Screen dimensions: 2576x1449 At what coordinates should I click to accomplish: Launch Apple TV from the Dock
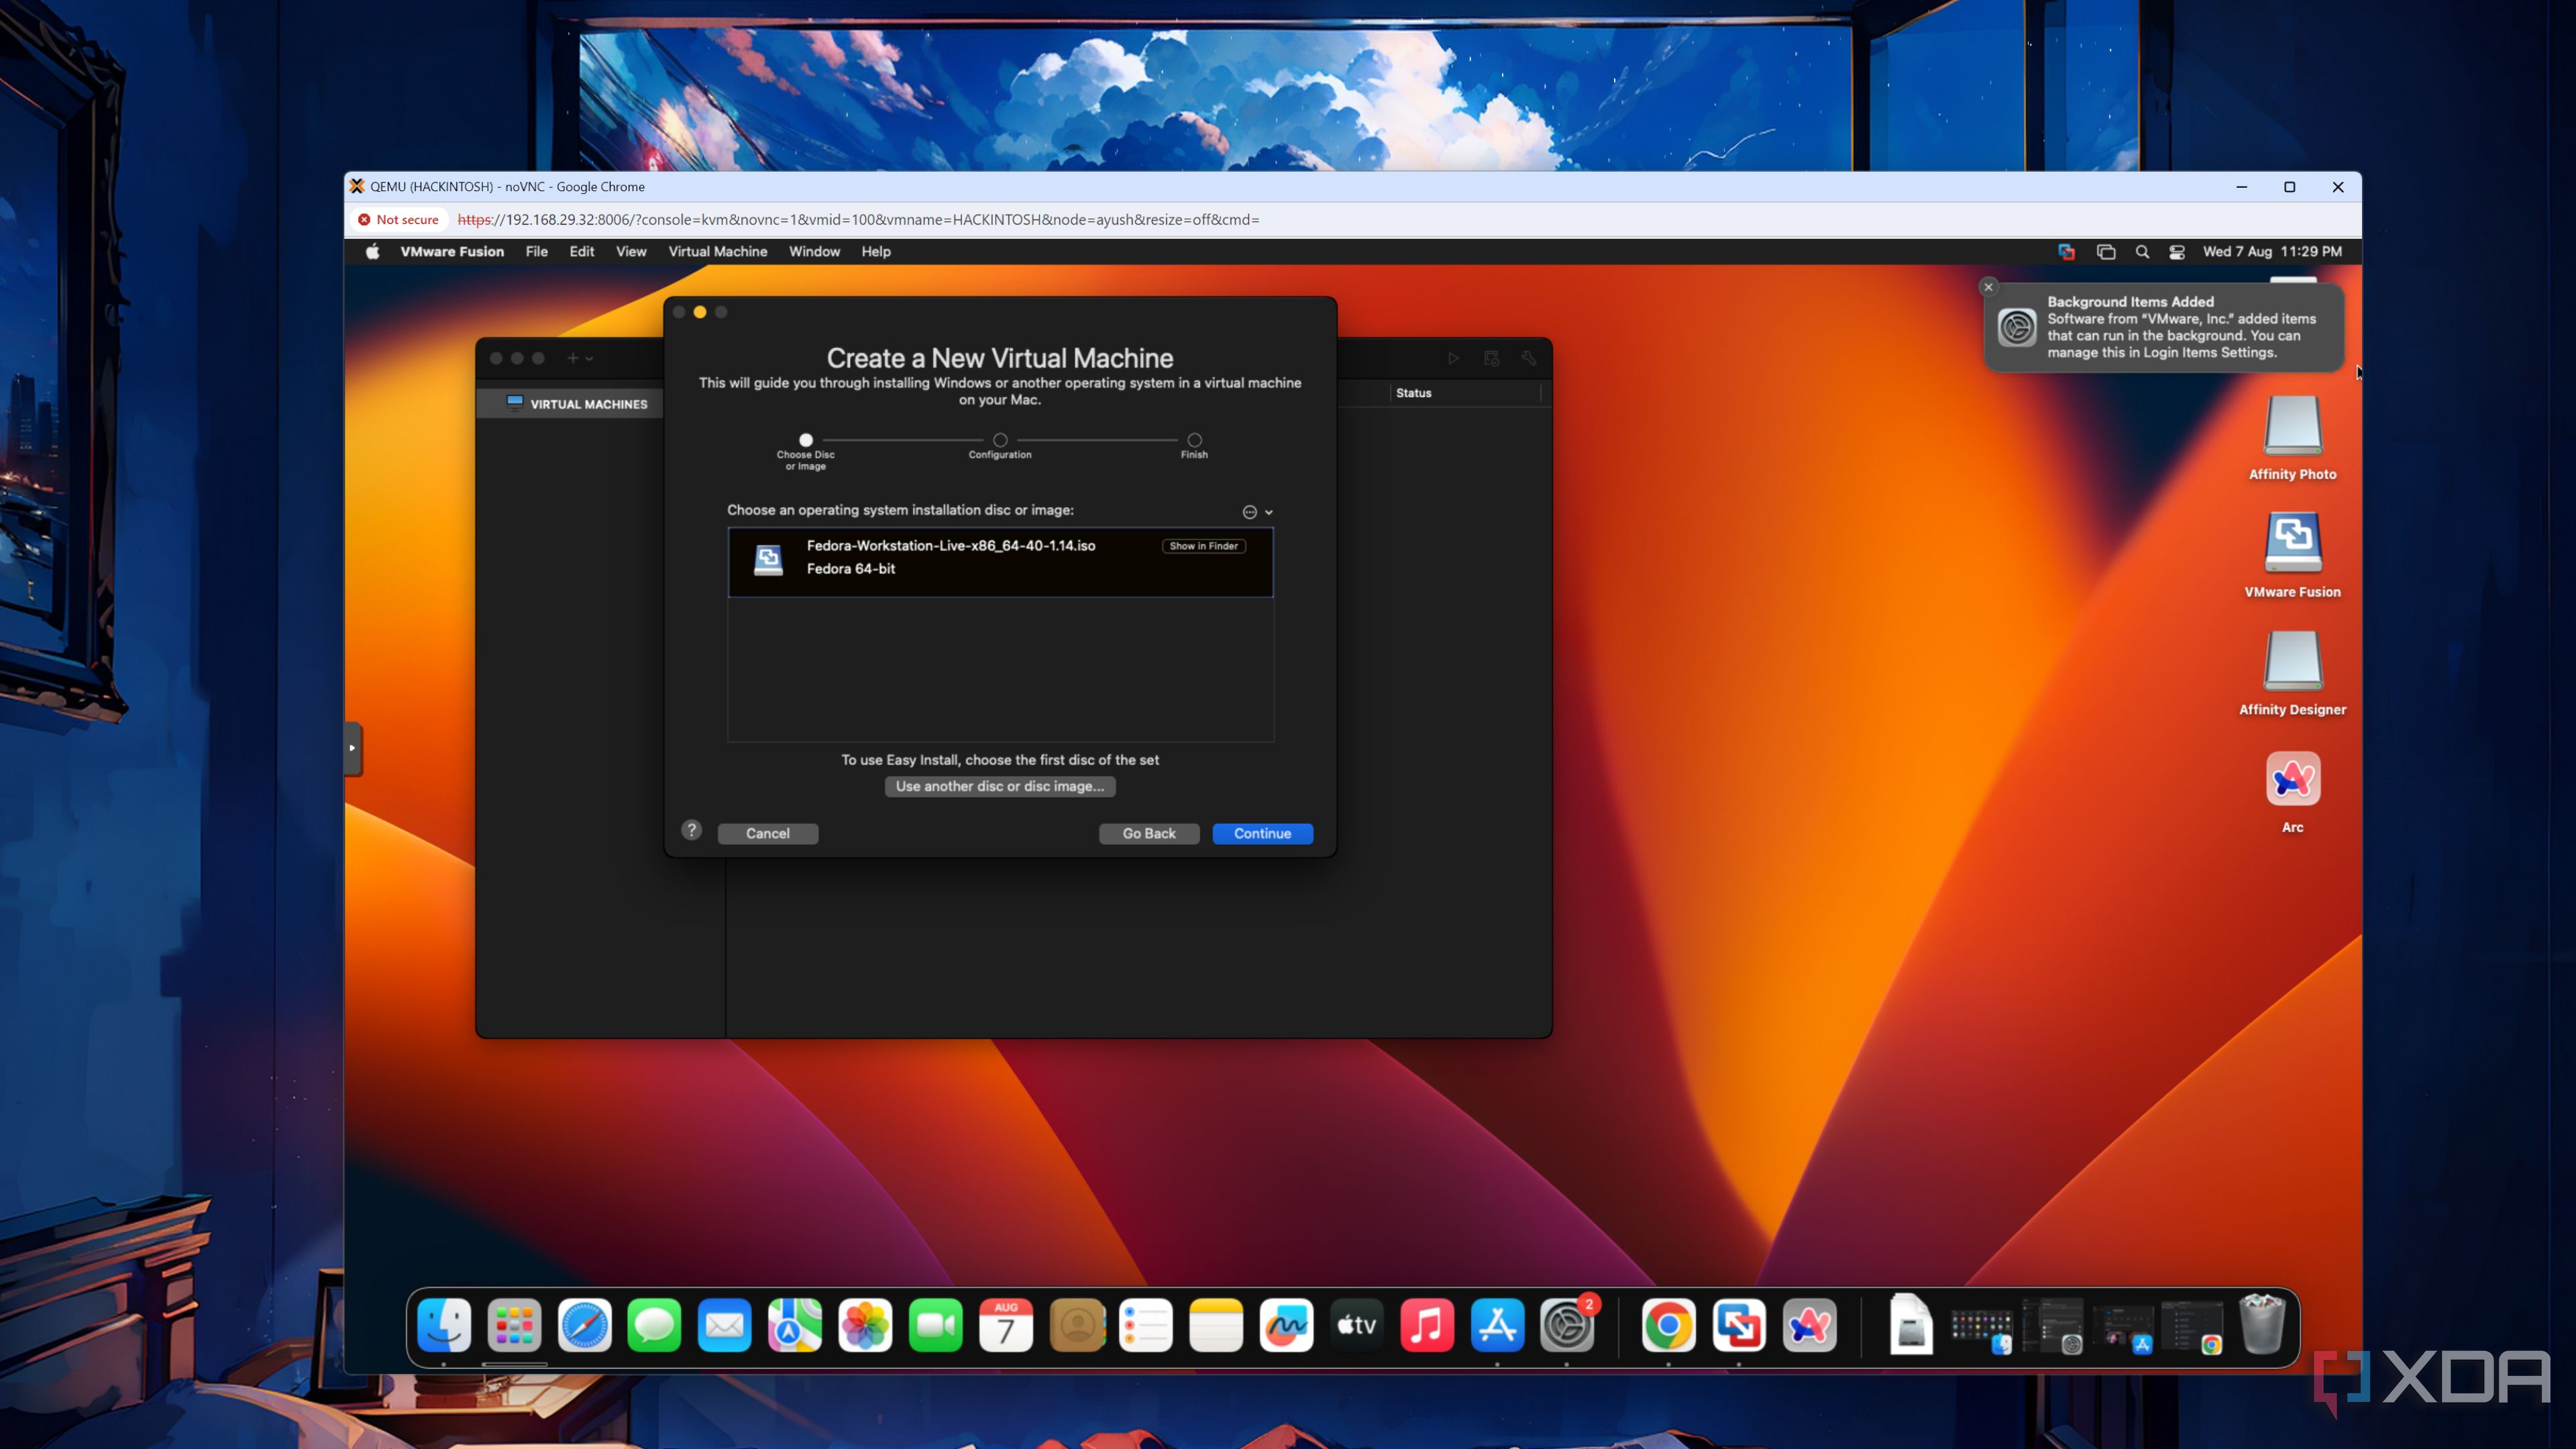coord(1357,1326)
